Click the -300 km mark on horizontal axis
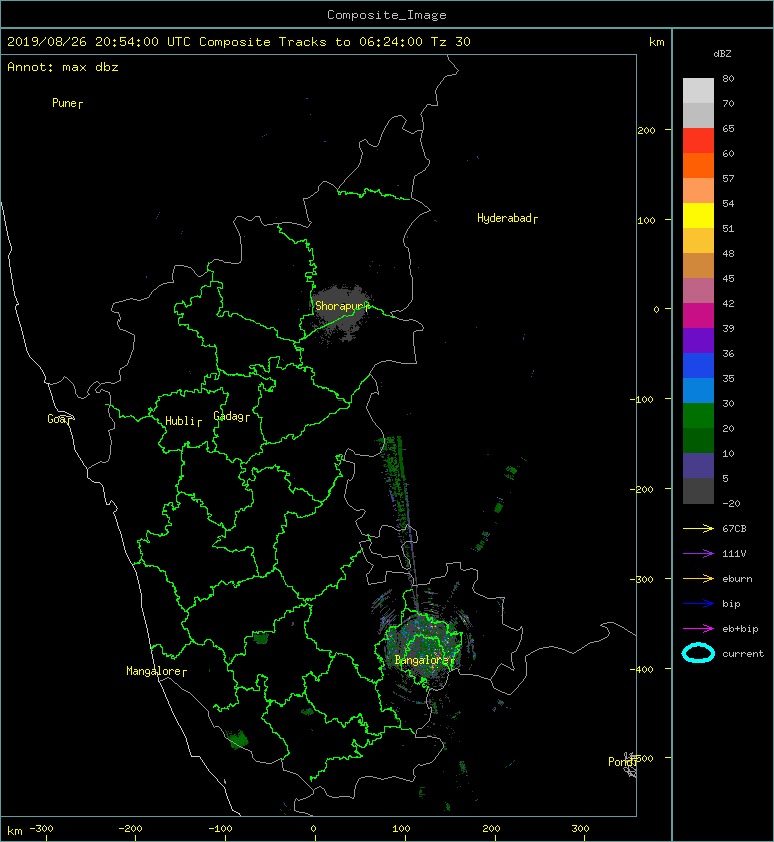The image size is (774, 842). pos(41,828)
